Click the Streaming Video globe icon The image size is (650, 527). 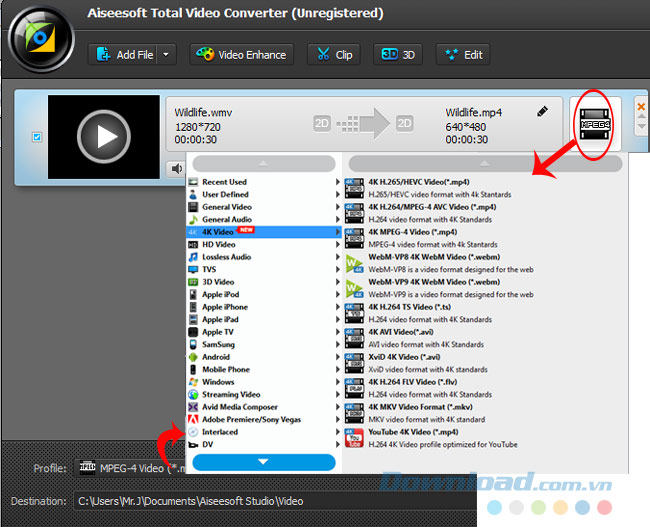pyautogui.click(x=193, y=394)
